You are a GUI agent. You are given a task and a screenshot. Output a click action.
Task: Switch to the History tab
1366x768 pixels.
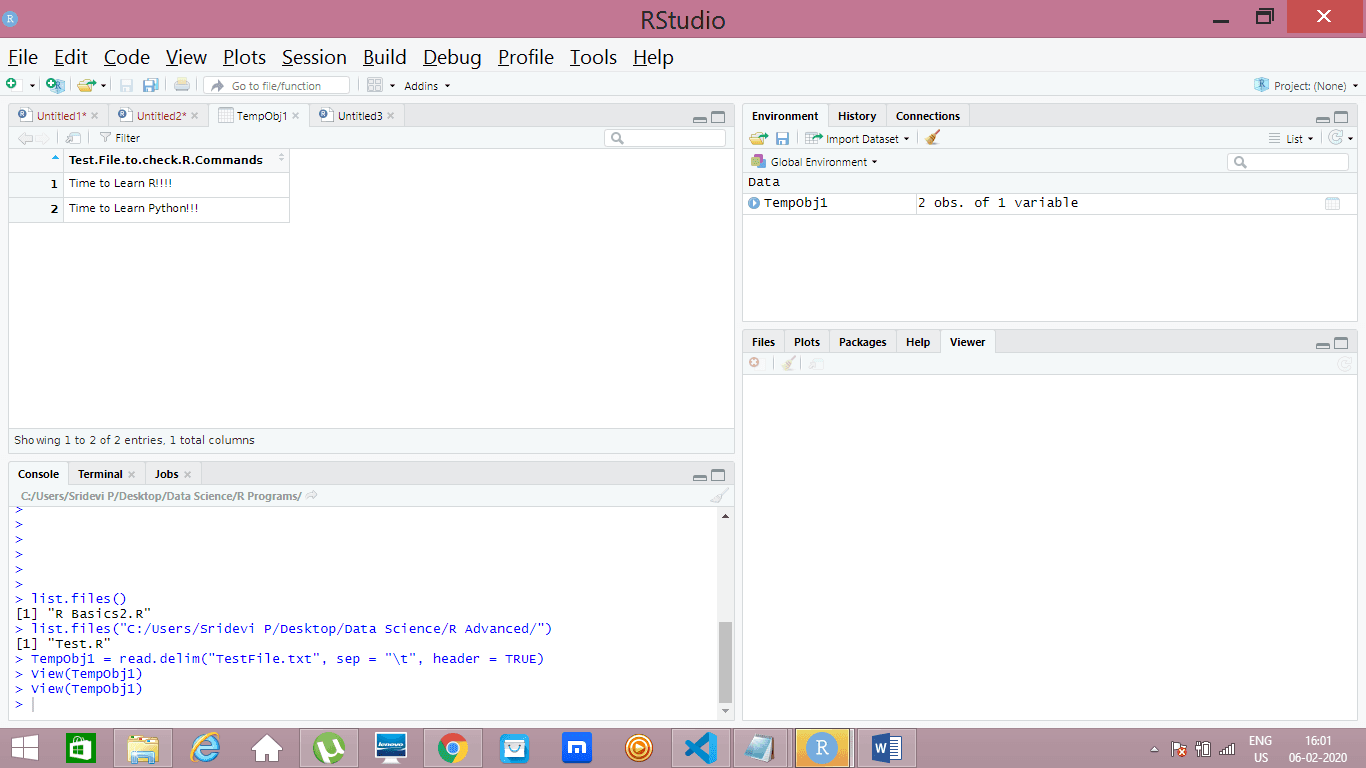point(857,116)
